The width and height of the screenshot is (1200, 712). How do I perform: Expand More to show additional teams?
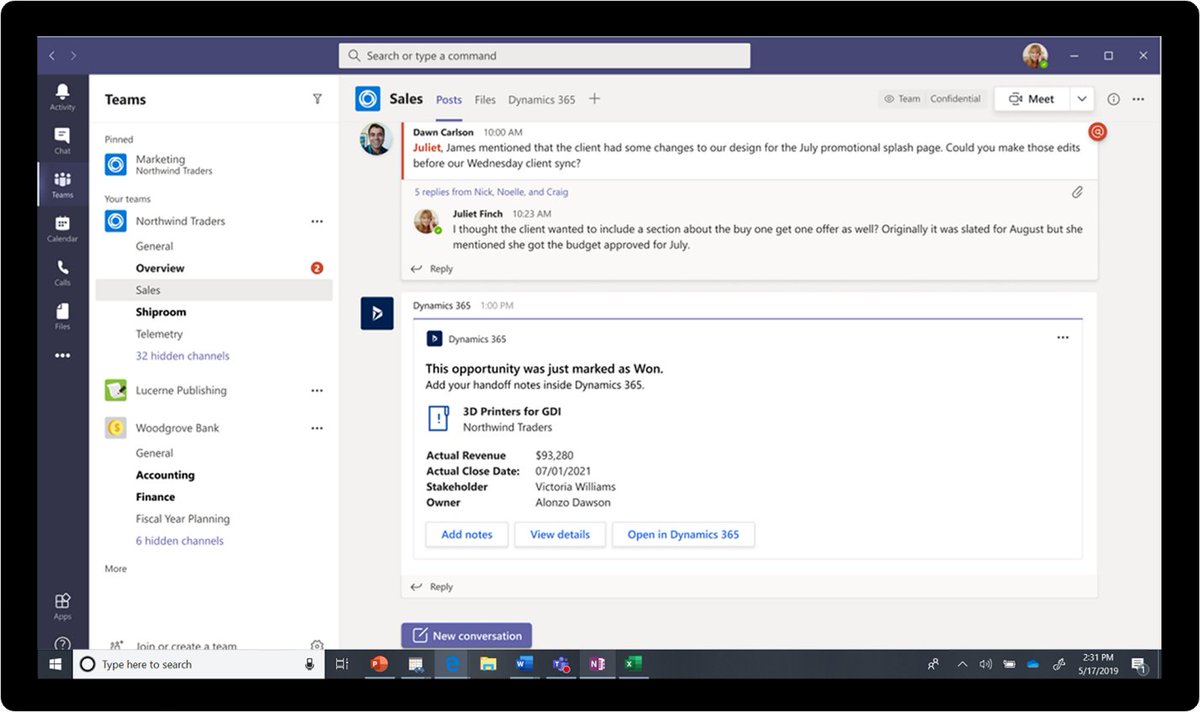point(115,568)
